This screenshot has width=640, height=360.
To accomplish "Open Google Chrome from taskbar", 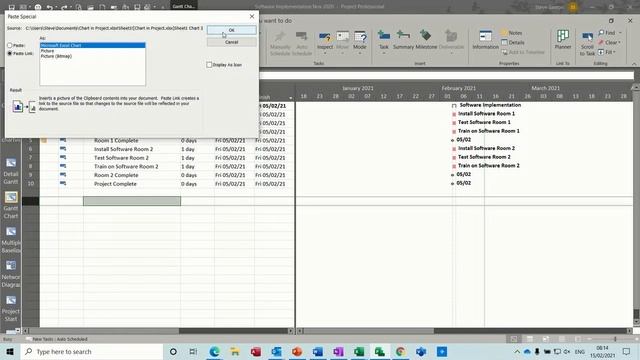I will coord(400,351).
